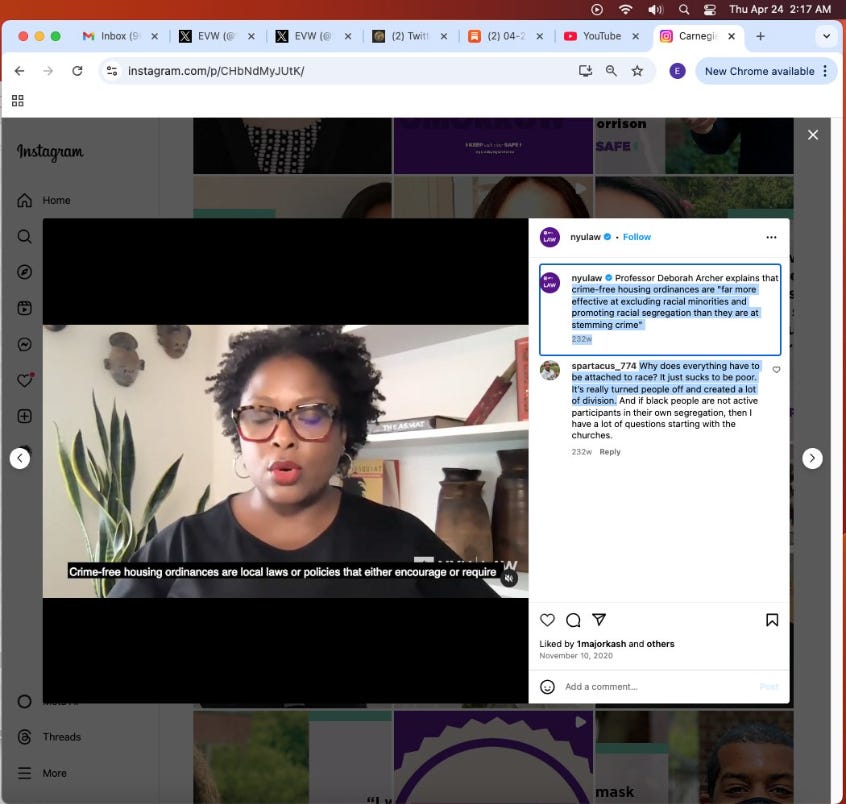Viewport: 846px width, 804px height.
Task: Close the post overlay with X
Action: click(x=813, y=135)
